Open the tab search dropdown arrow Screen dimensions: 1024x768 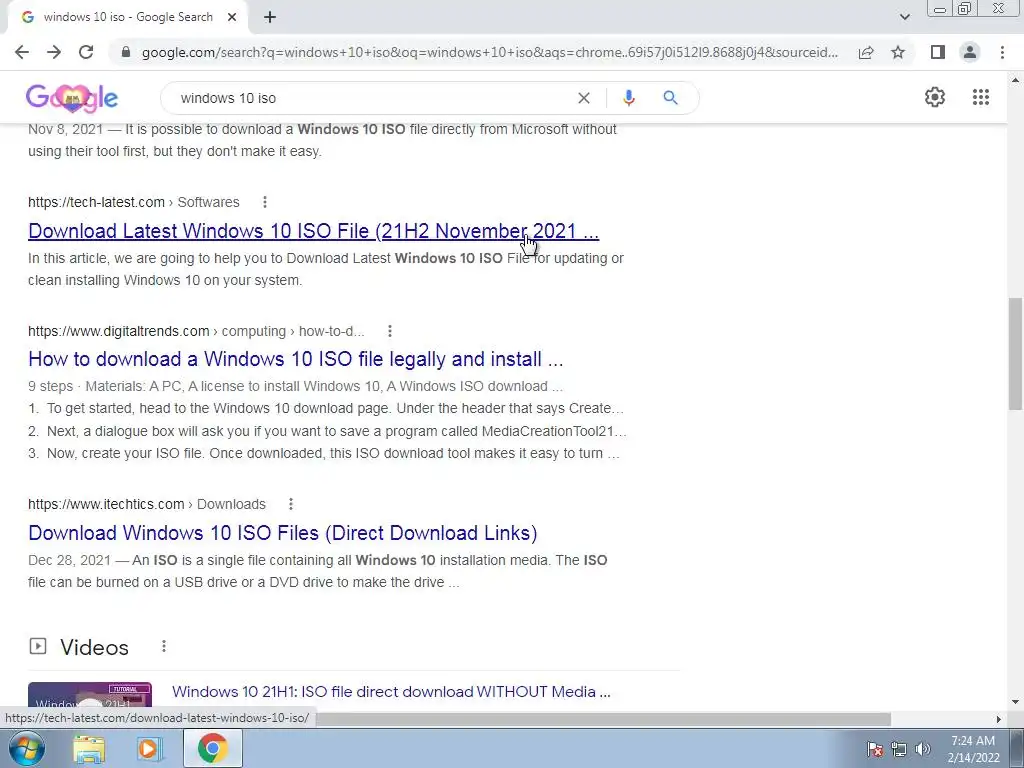904,17
